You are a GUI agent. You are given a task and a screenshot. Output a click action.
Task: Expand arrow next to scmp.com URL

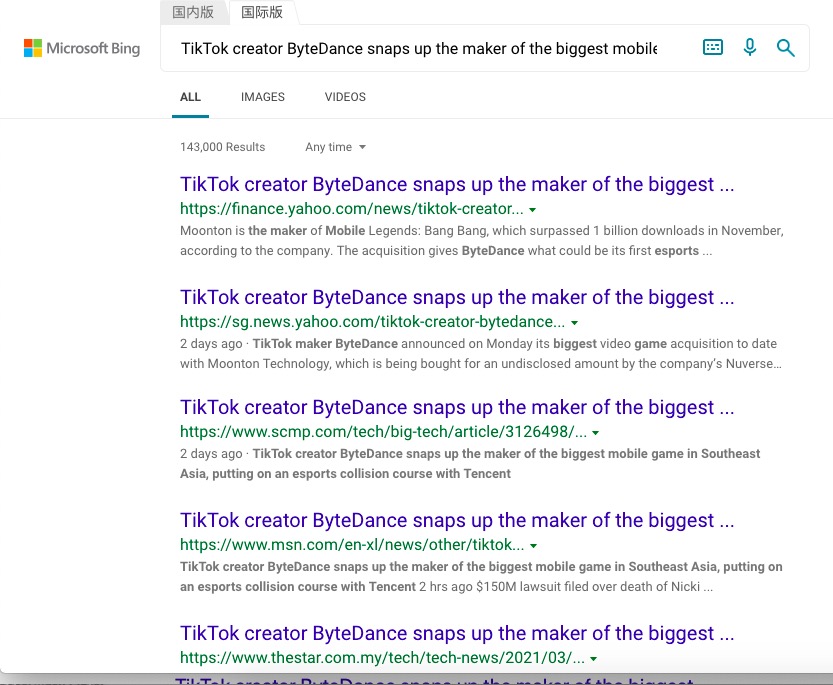pyautogui.click(x=596, y=433)
